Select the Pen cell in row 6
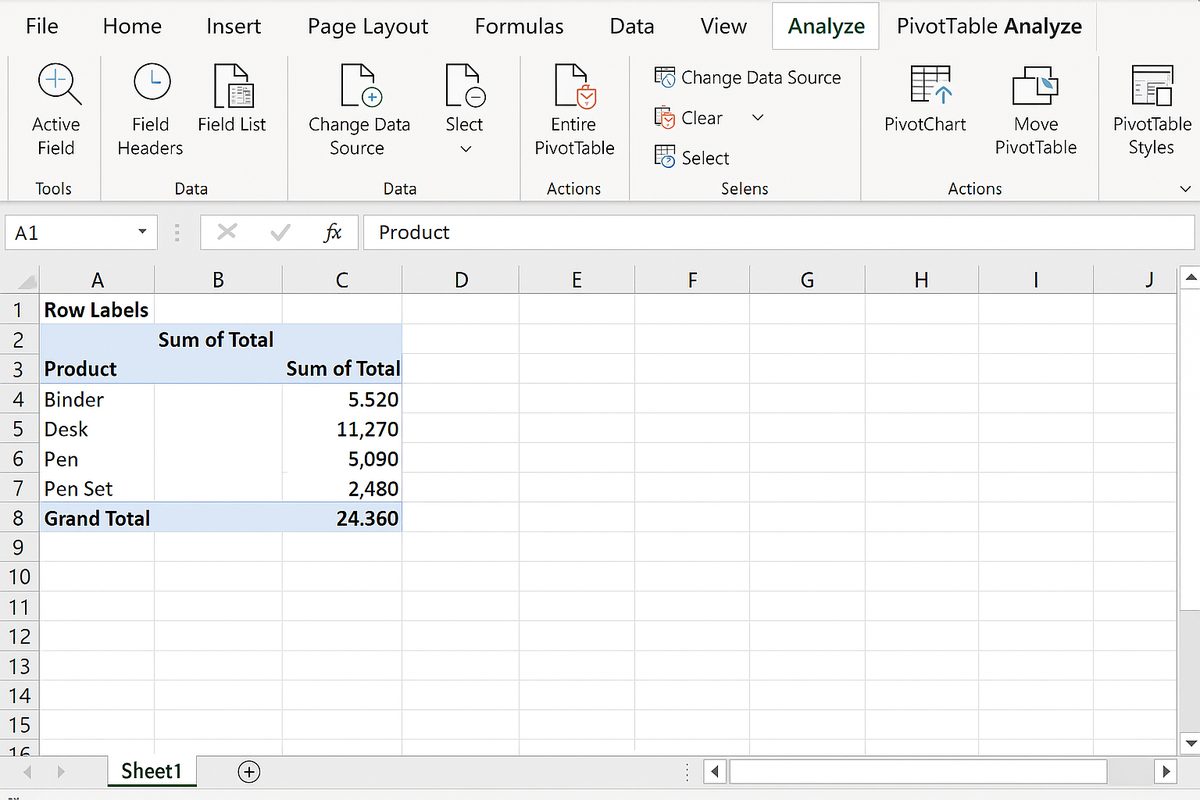This screenshot has width=1200, height=800. click(97, 459)
